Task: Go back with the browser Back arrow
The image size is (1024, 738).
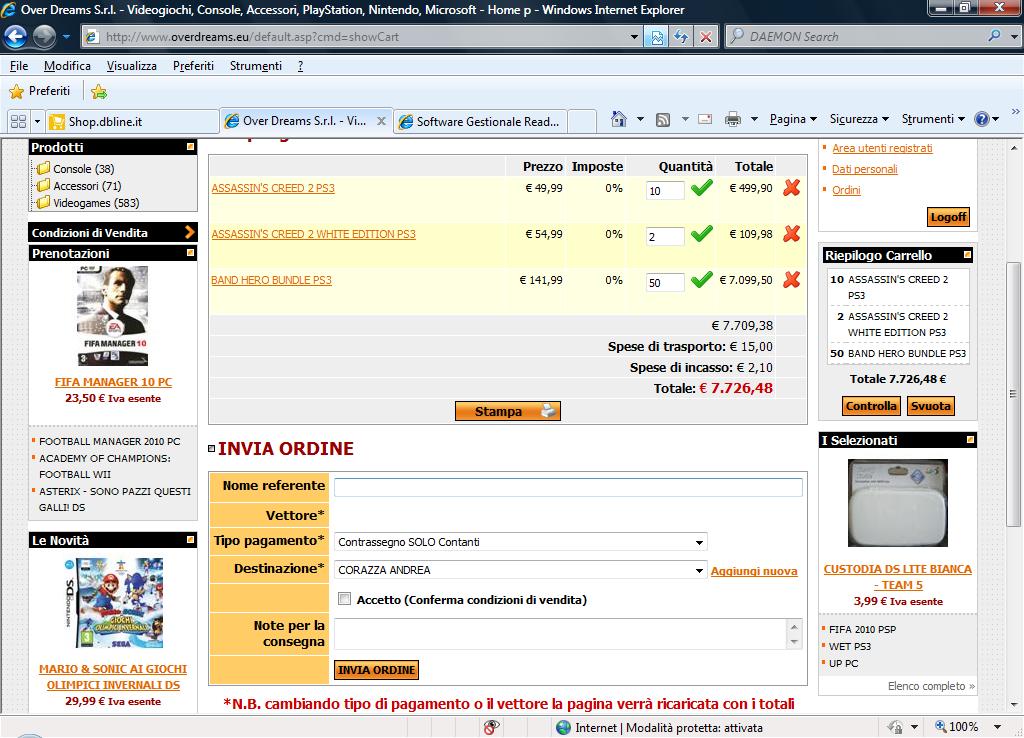Action: click(x=16, y=37)
